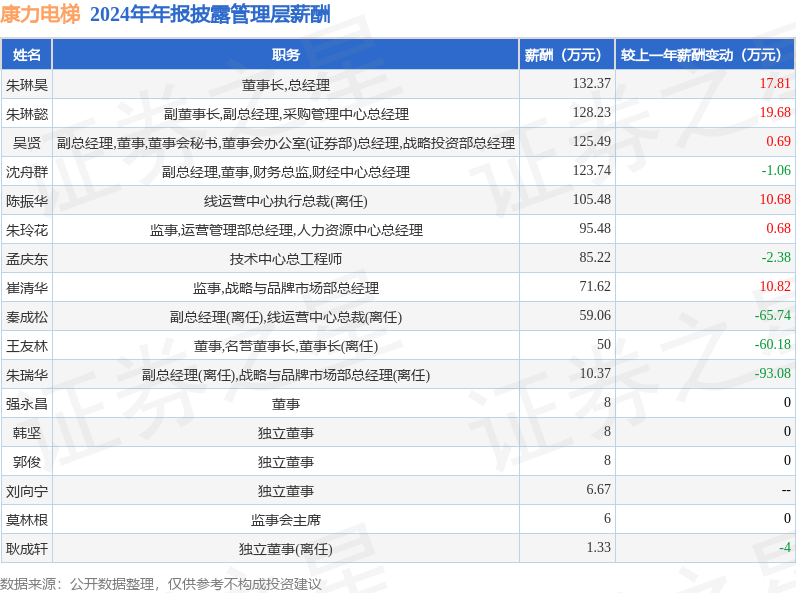This screenshot has height=593, width=796.
Task: Click the salary value 123.74
Action: [591, 170]
